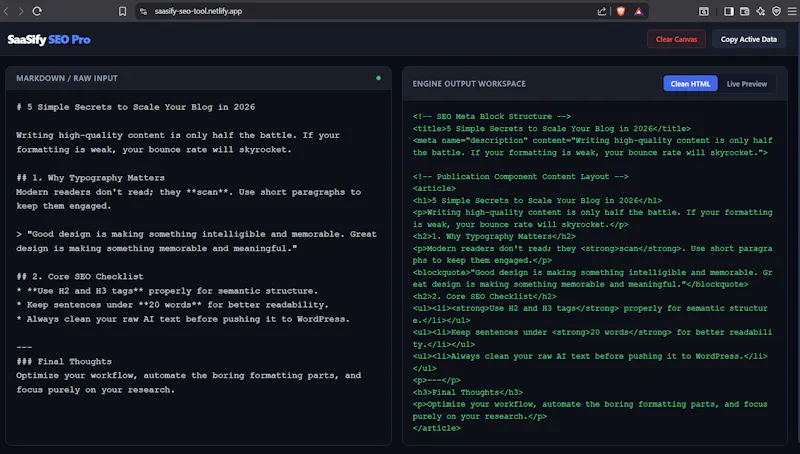
Task: Click the line '# 5 Simple Secrets to Scale Your Blog in 2026'
Action: coord(135,107)
